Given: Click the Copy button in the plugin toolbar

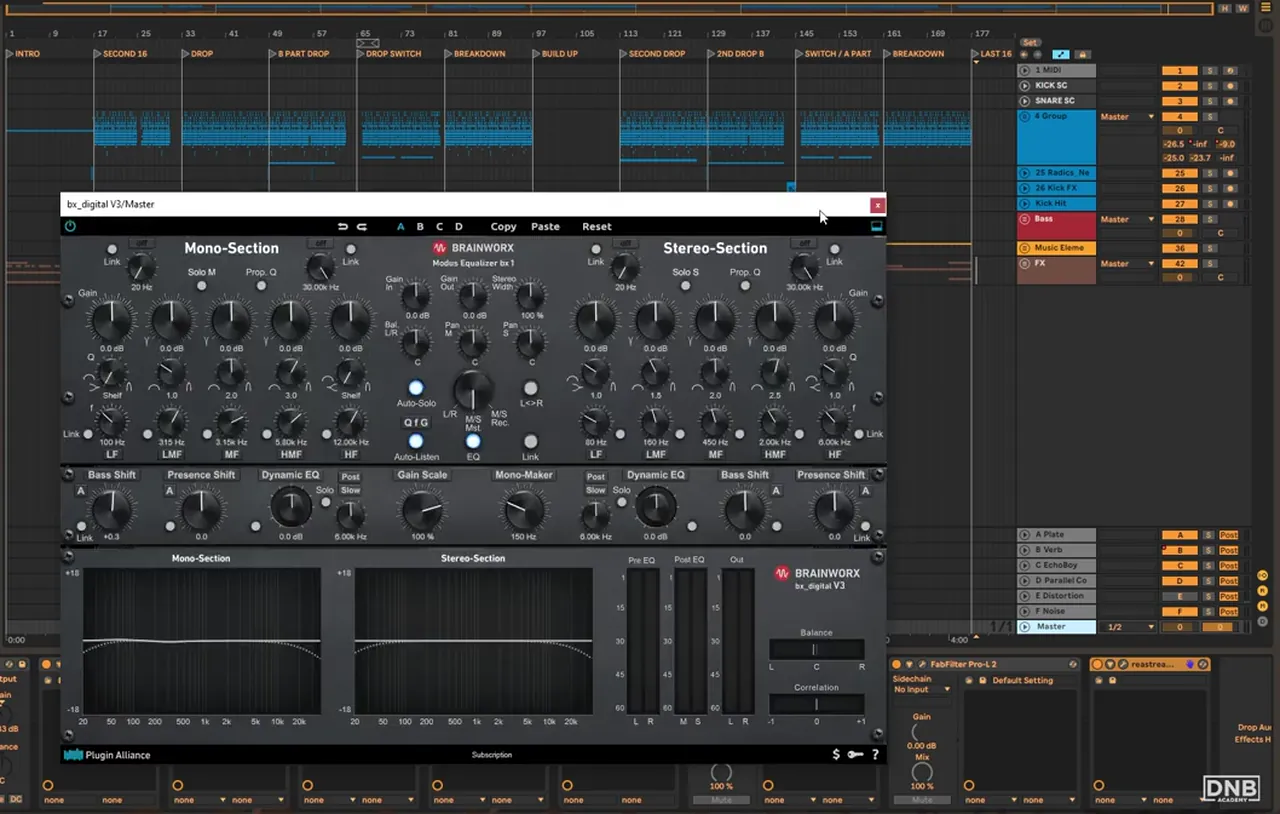Looking at the screenshot, I should [504, 227].
